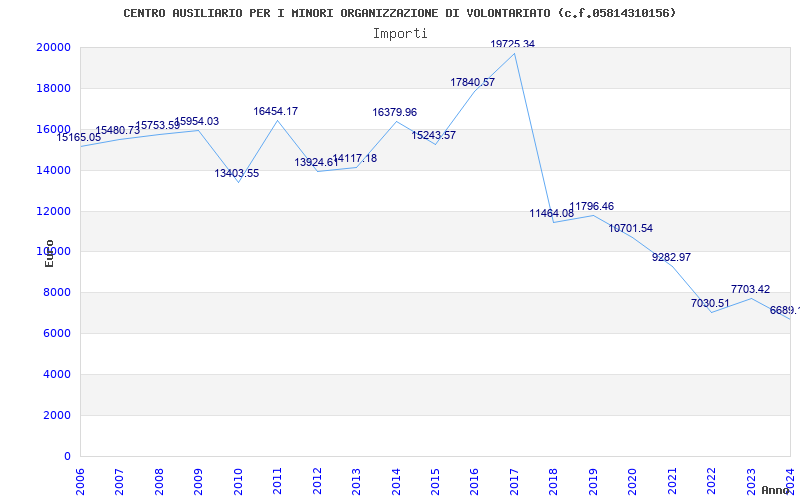
Task: Select data label 17840.57
Action: 473,83
